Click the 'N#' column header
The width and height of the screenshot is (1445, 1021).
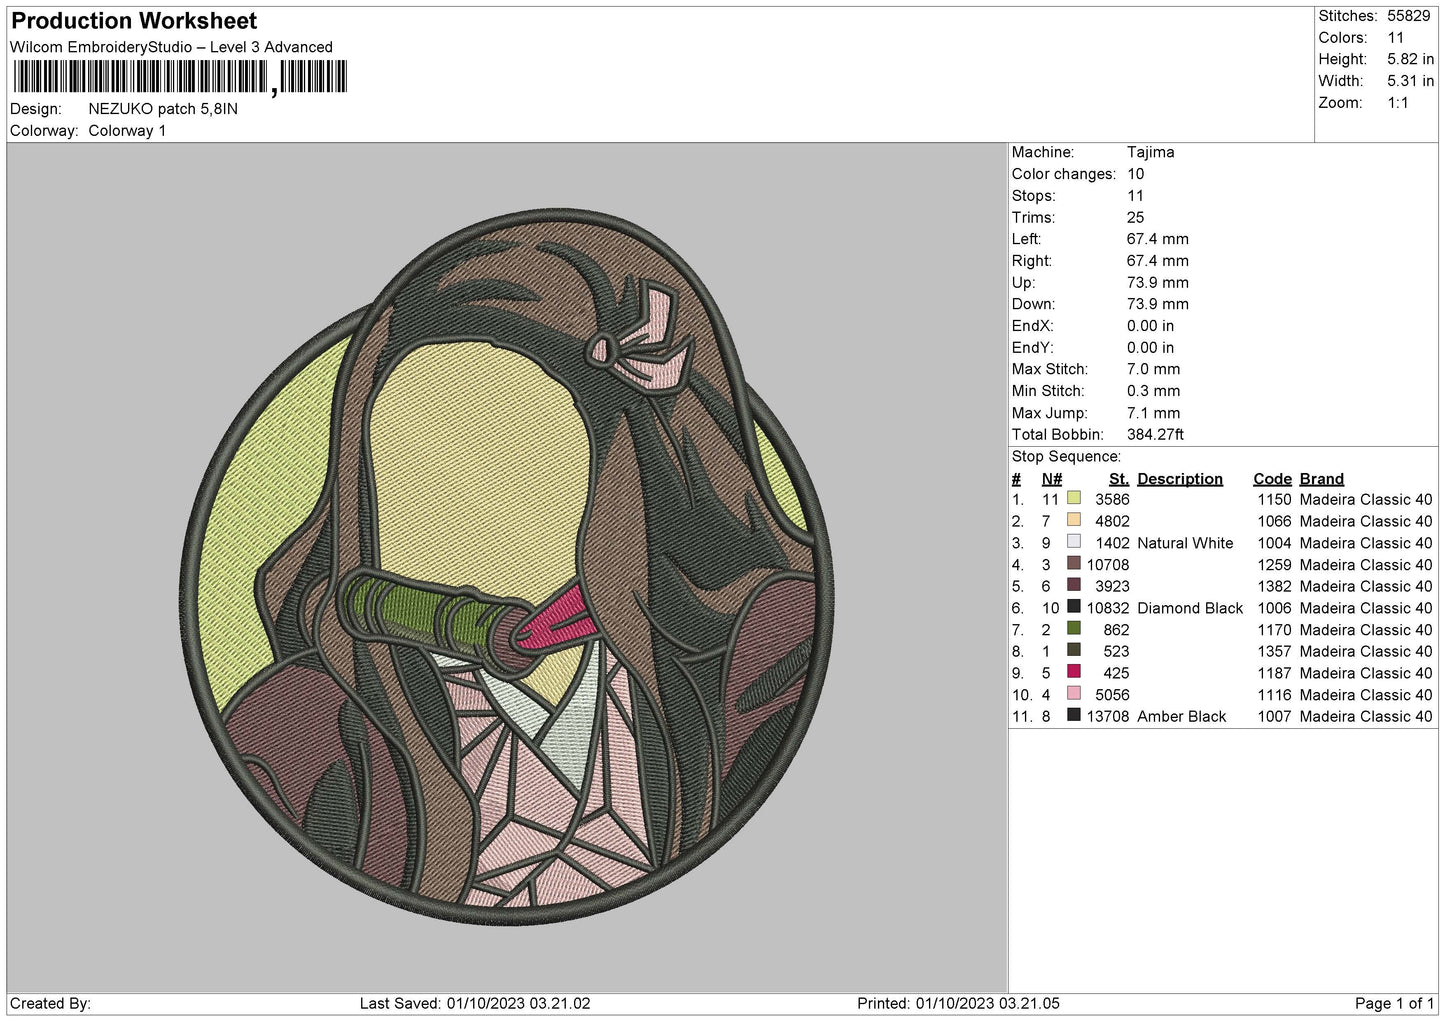1052,479
